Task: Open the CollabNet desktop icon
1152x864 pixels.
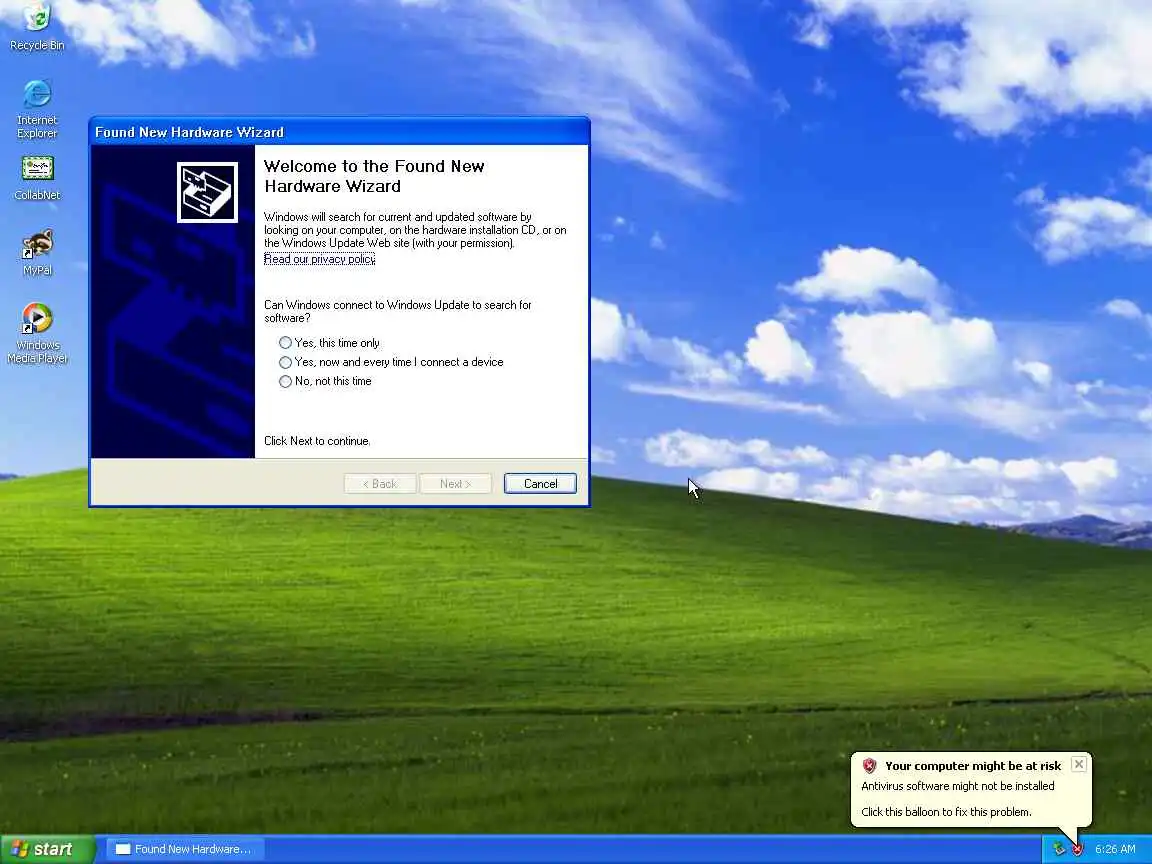Action: point(37,178)
